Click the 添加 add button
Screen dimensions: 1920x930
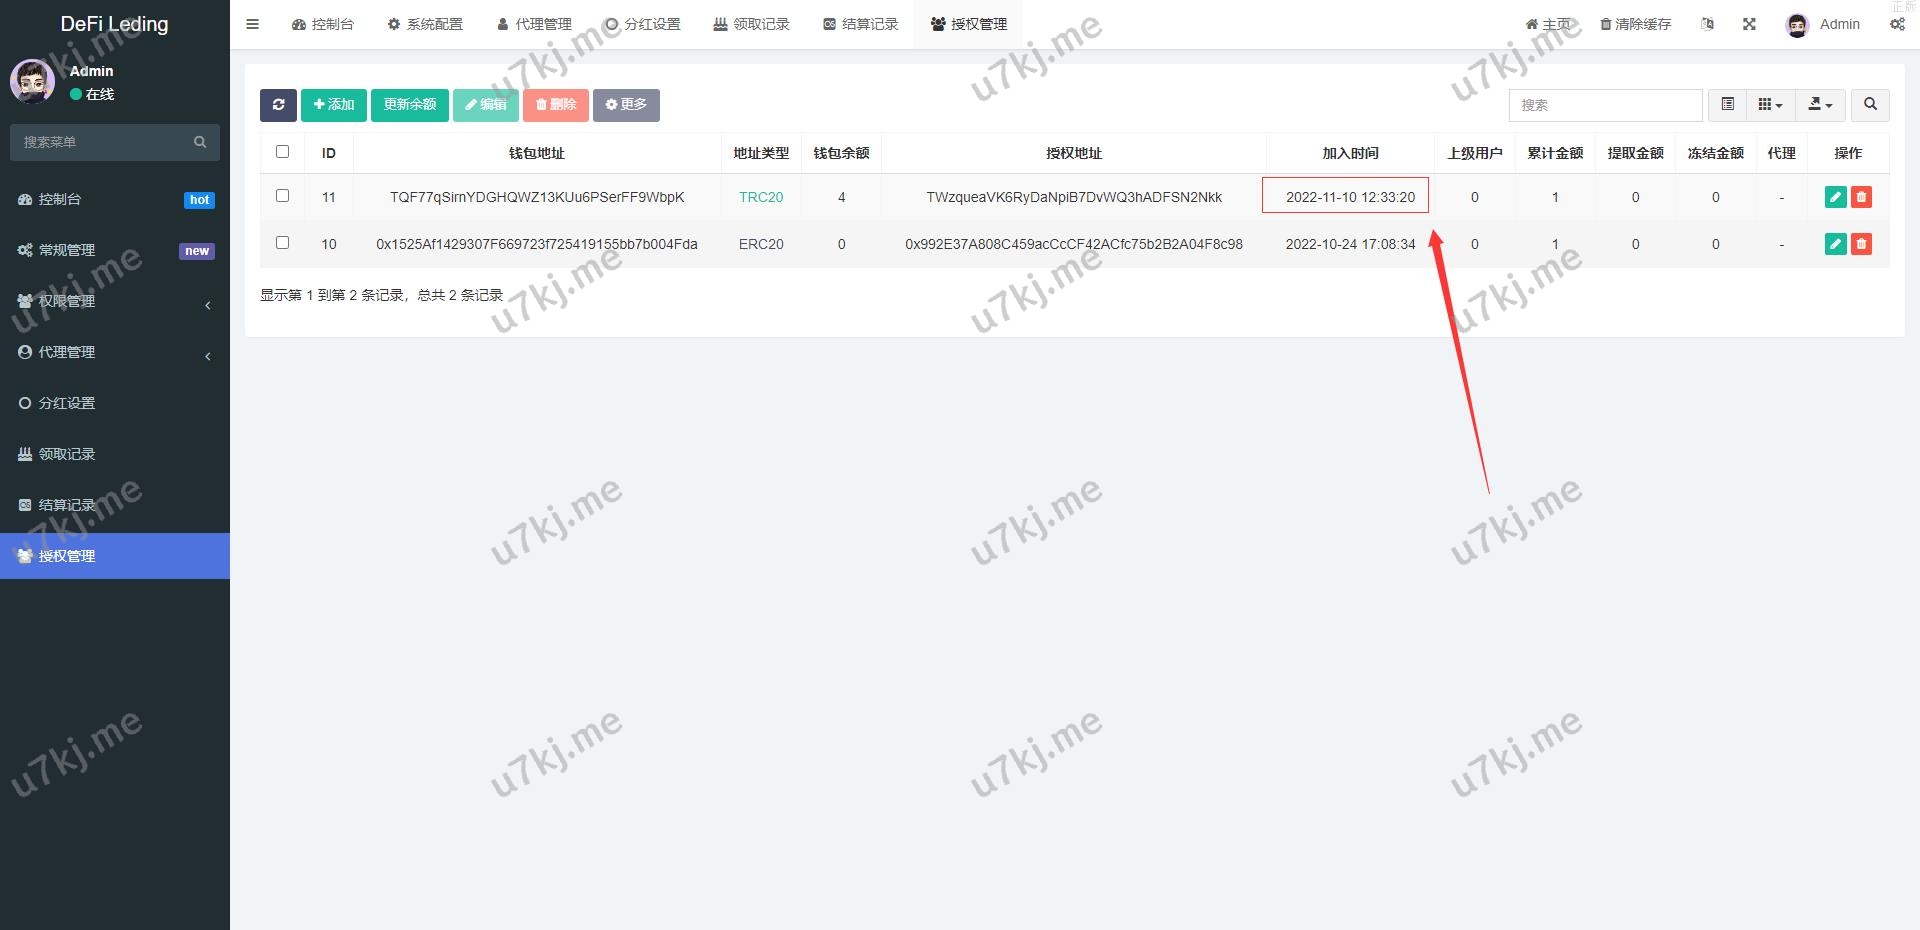334,105
